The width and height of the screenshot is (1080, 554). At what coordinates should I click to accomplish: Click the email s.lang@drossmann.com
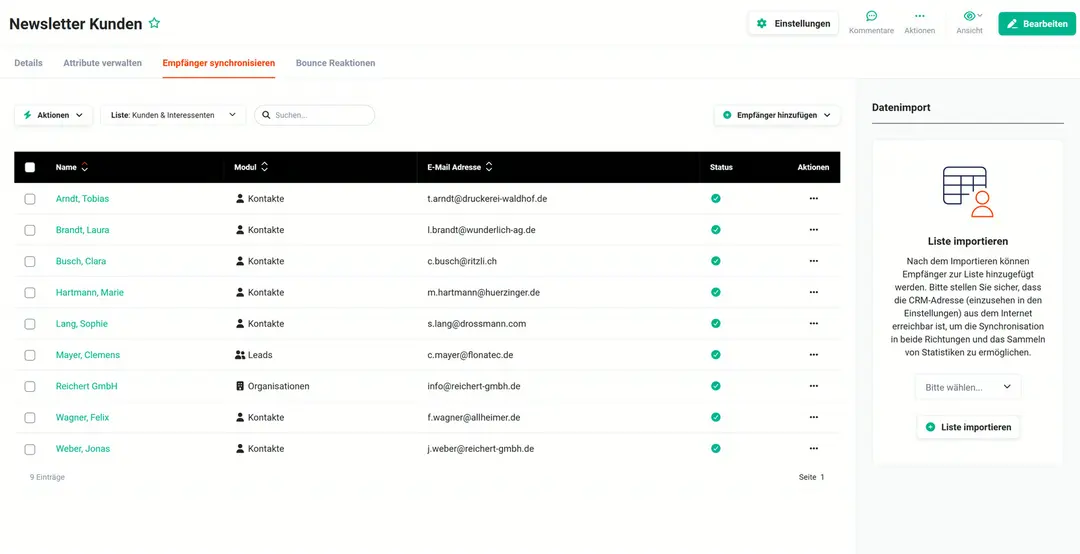[x=477, y=324]
